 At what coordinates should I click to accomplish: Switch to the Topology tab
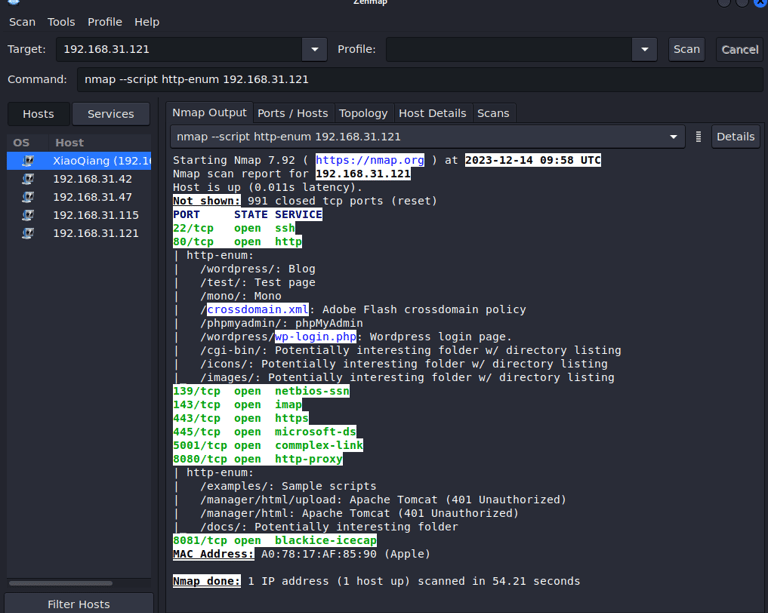click(363, 113)
